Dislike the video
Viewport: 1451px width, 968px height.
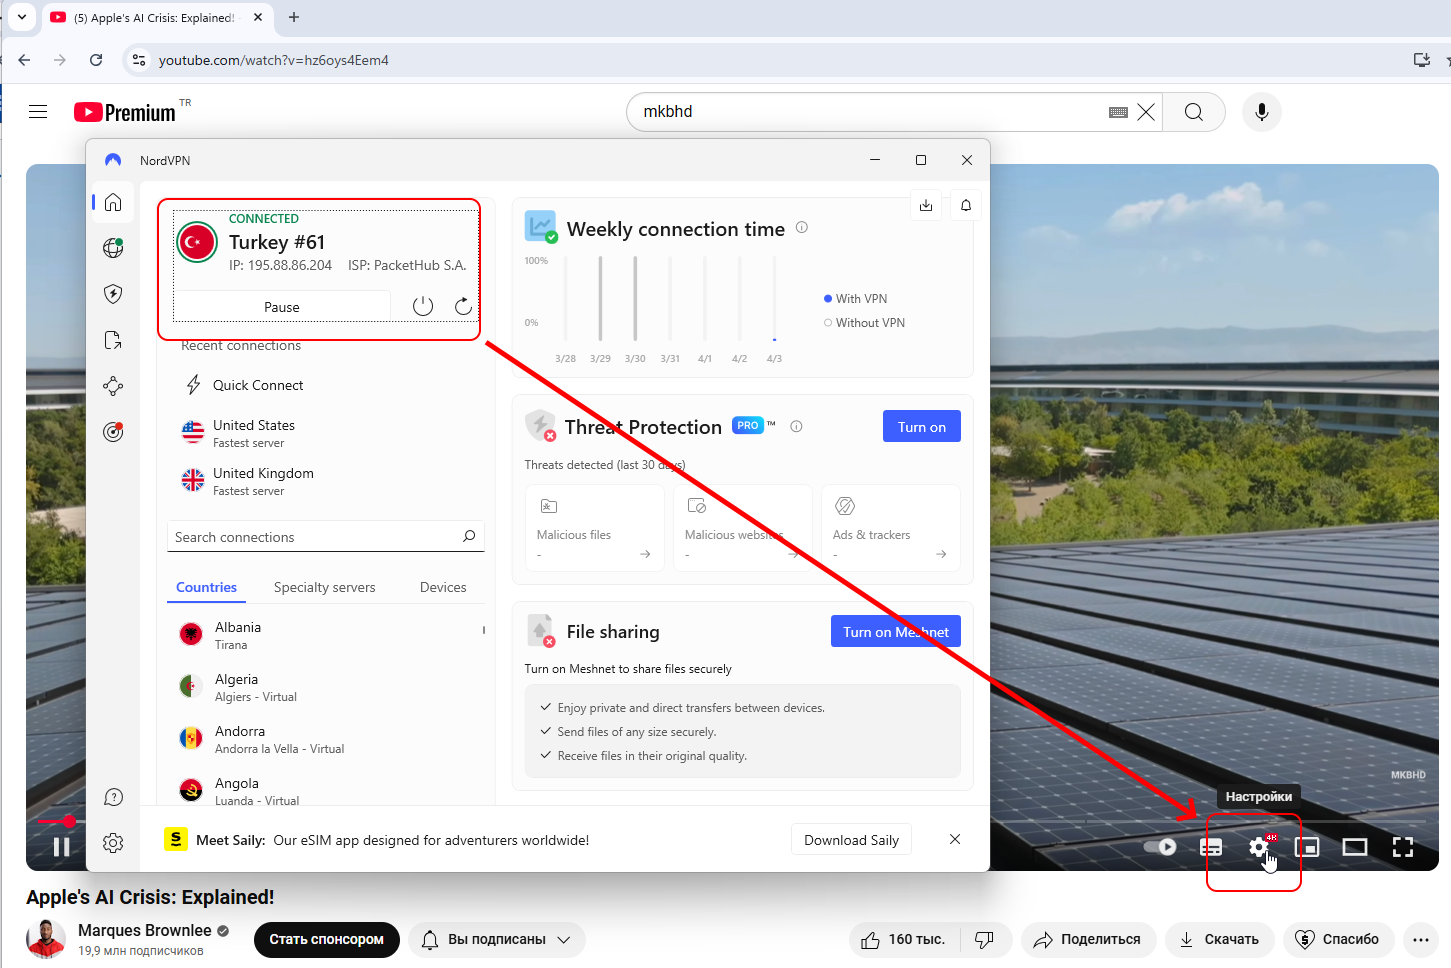tap(984, 939)
